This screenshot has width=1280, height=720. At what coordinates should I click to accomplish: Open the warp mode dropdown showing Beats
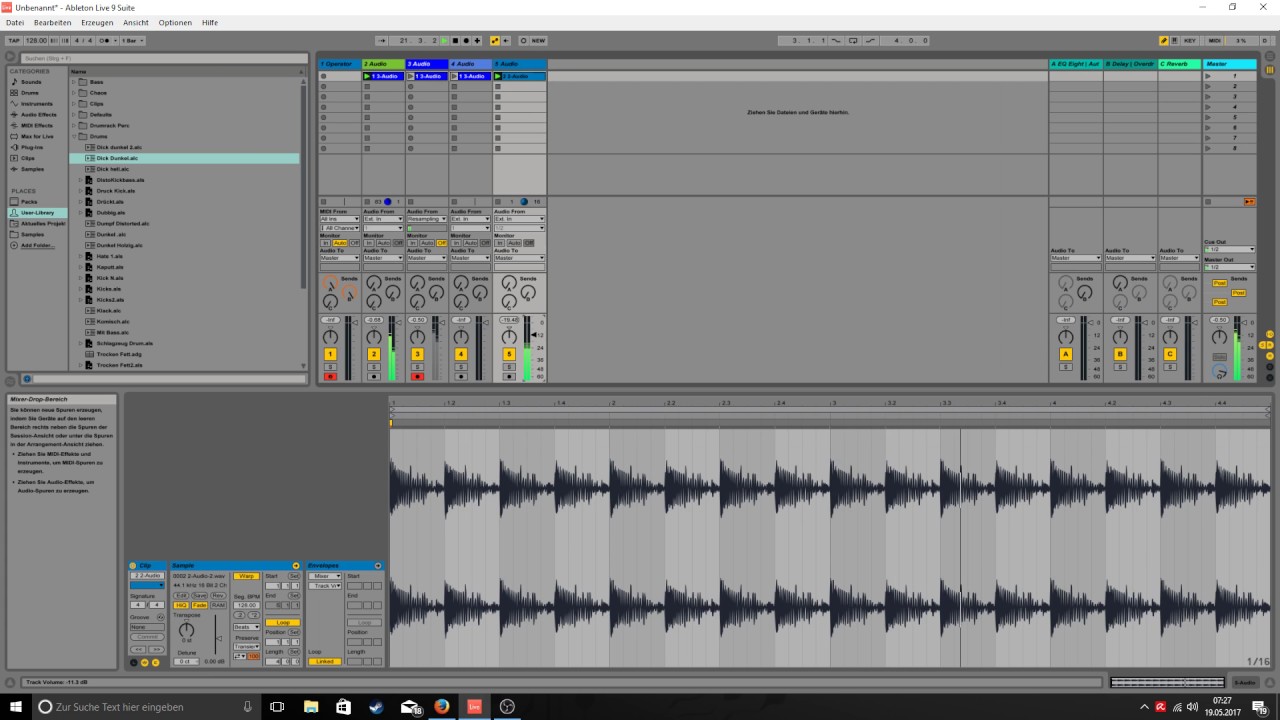coord(246,627)
